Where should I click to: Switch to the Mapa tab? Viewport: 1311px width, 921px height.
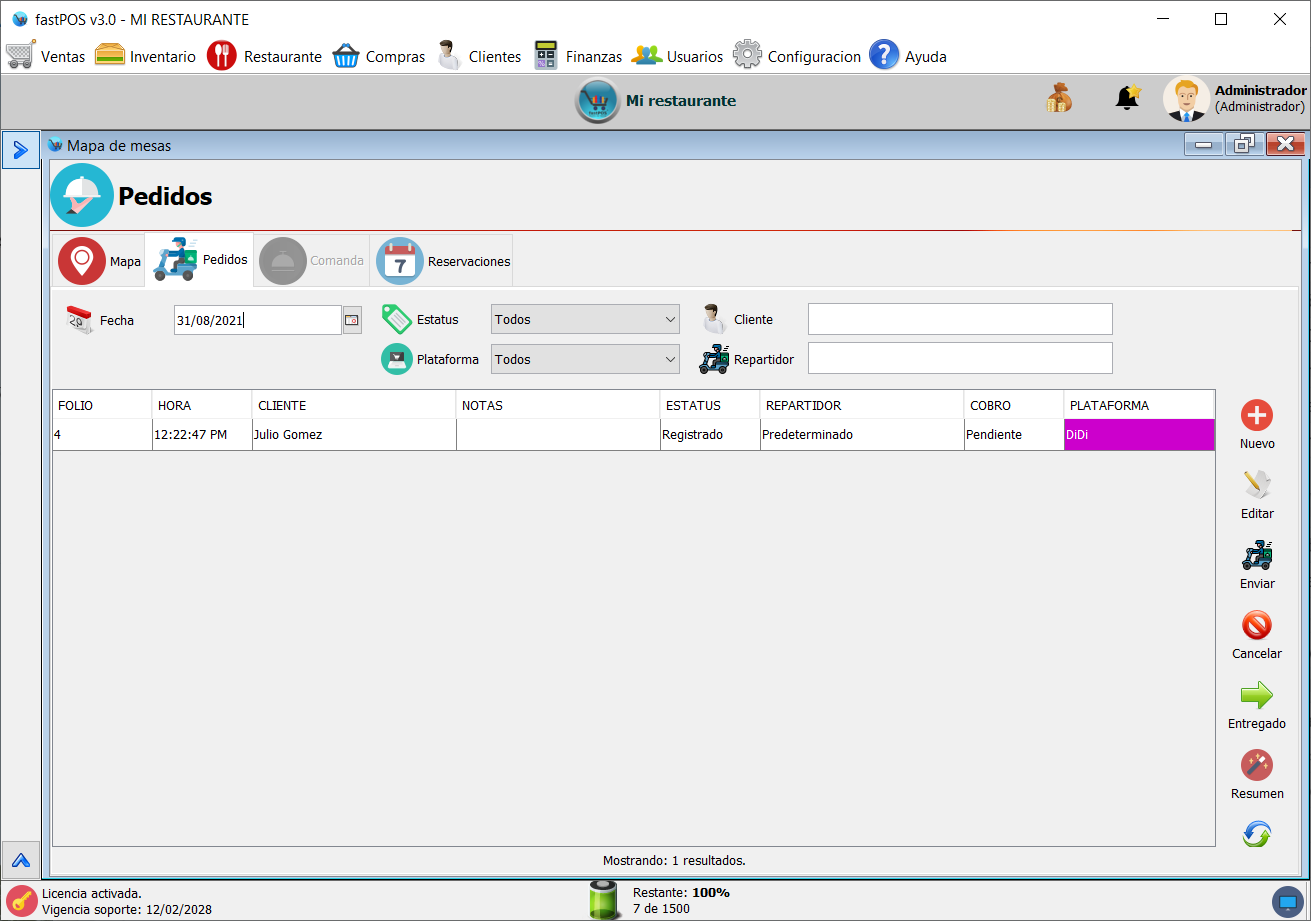tap(99, 261)
